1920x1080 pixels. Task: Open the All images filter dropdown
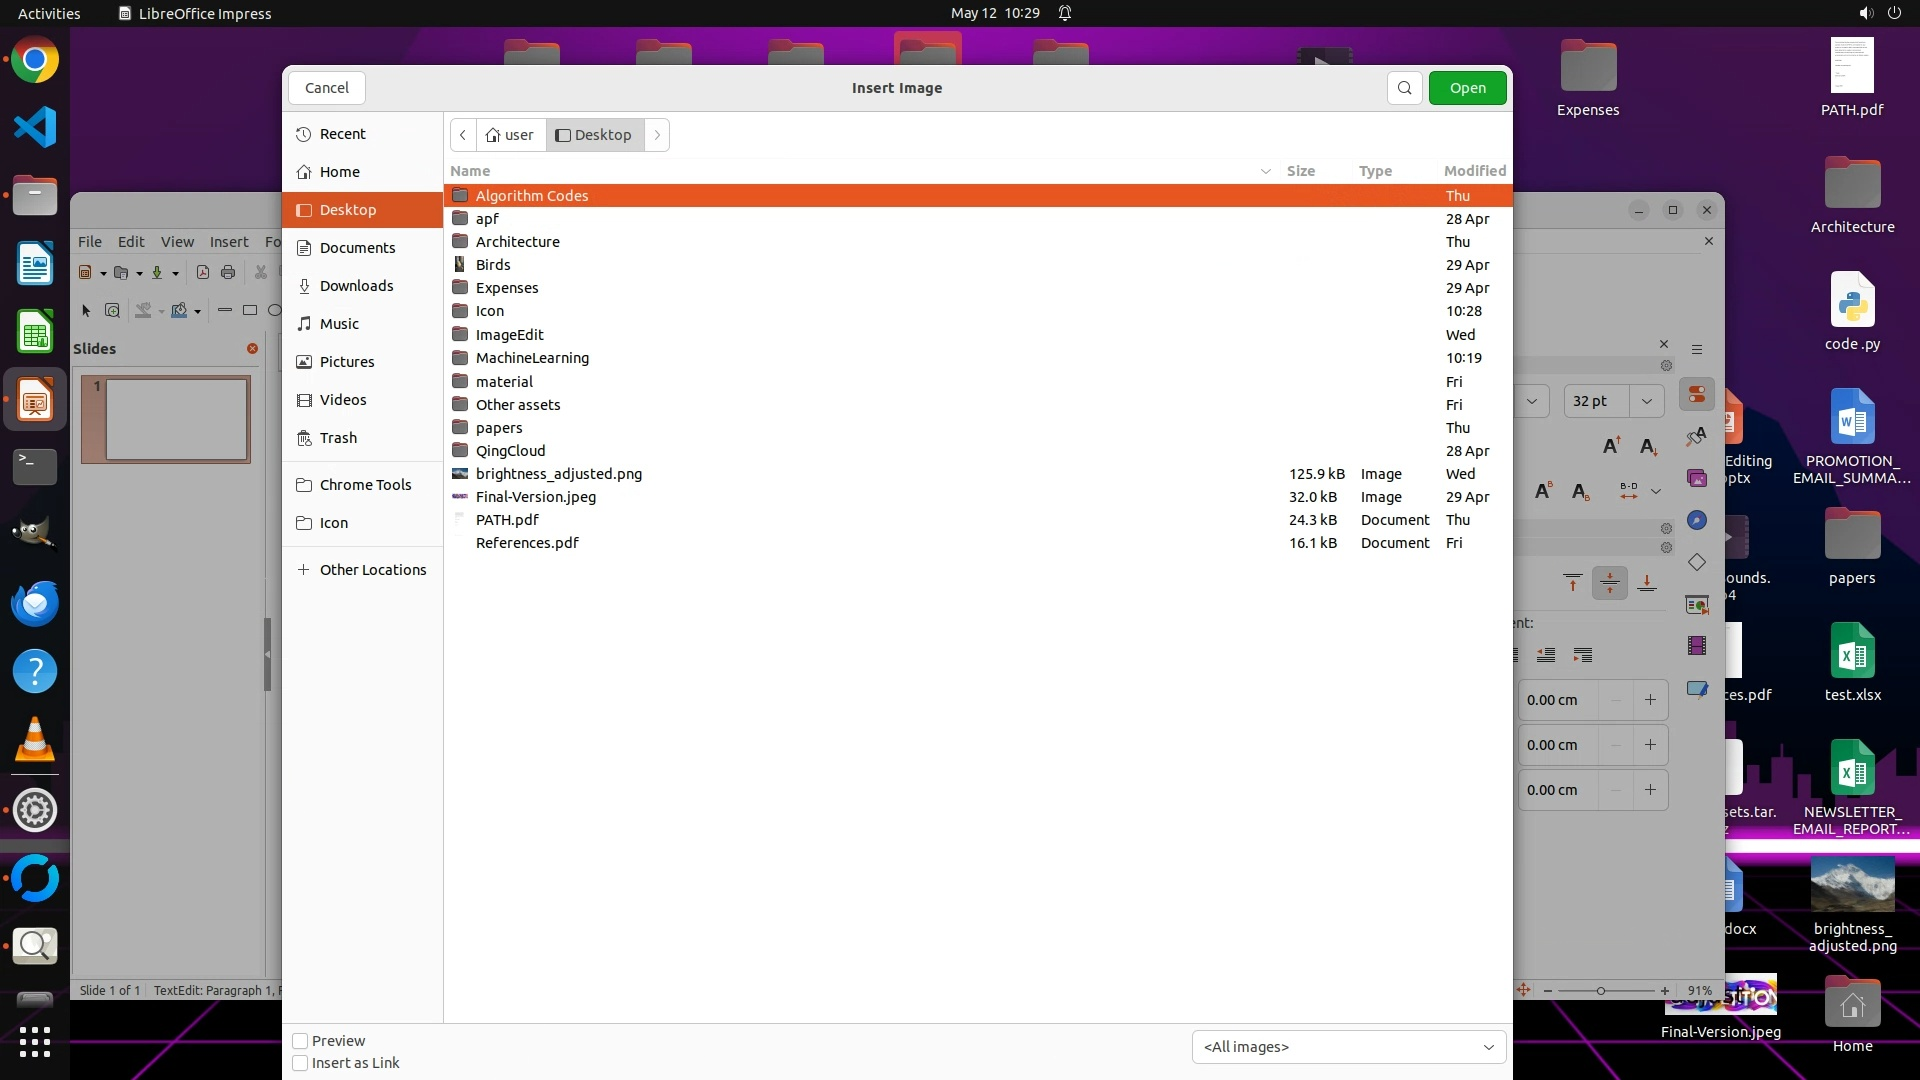1348,1047
